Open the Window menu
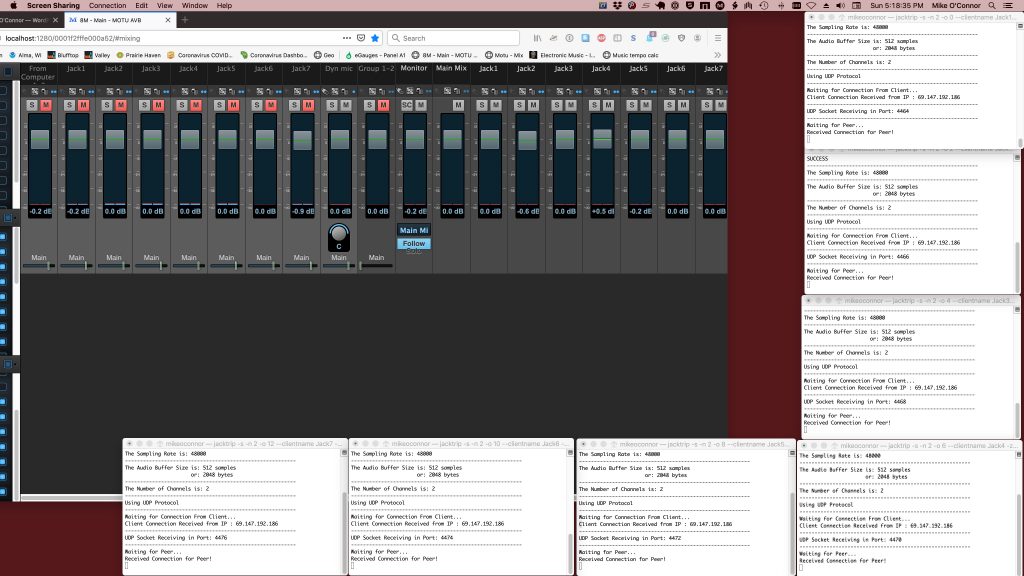Image resolution: width=1024 pixels, height=576 pixels. click(x=195, y=5)
